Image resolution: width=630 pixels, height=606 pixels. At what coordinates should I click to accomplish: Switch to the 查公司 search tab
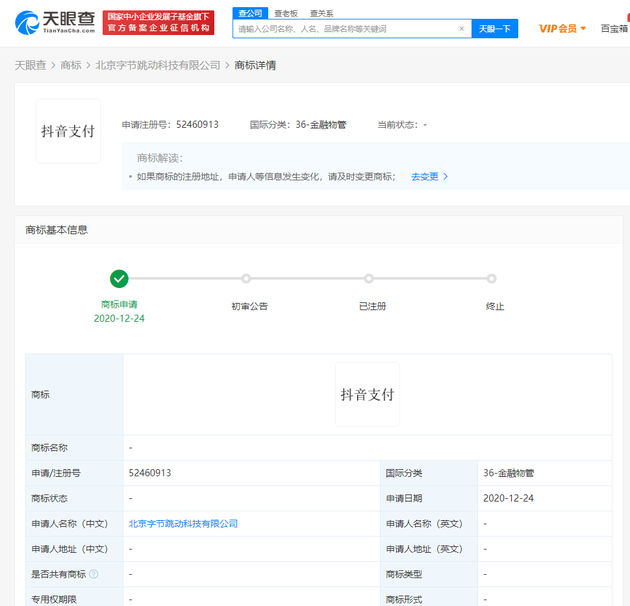[x=250, y=13]
